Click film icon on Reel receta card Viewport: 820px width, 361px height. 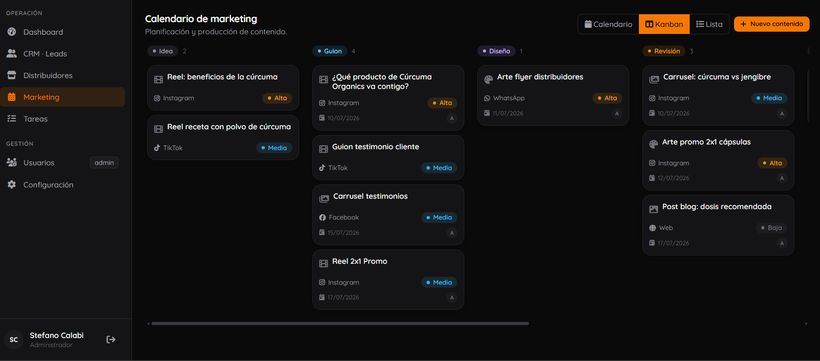point(158,129)
